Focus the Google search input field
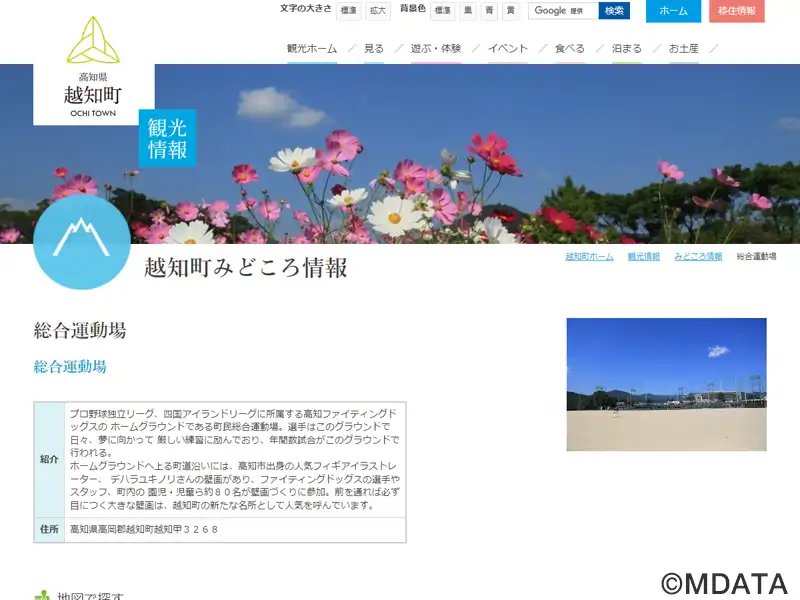Viewport: 800px width, 600px height. click(563, 11)
